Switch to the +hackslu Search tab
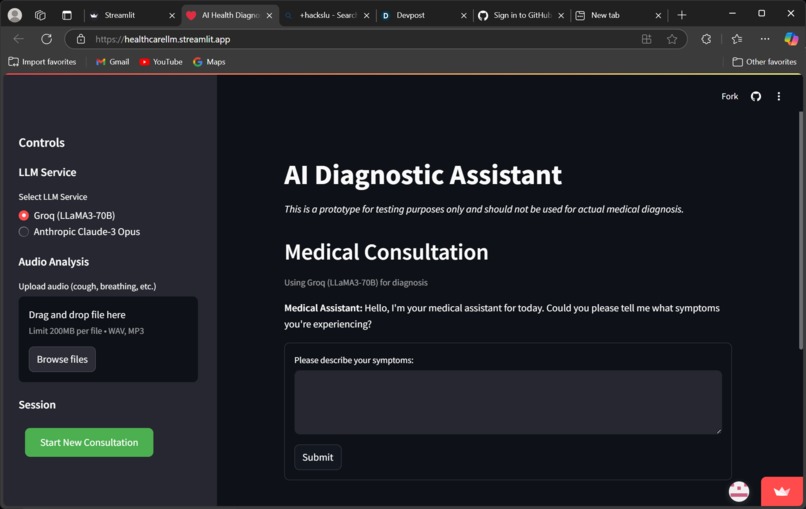Image resolution: width=806 pixels, height=509 pixels. (x=327, y=15)
